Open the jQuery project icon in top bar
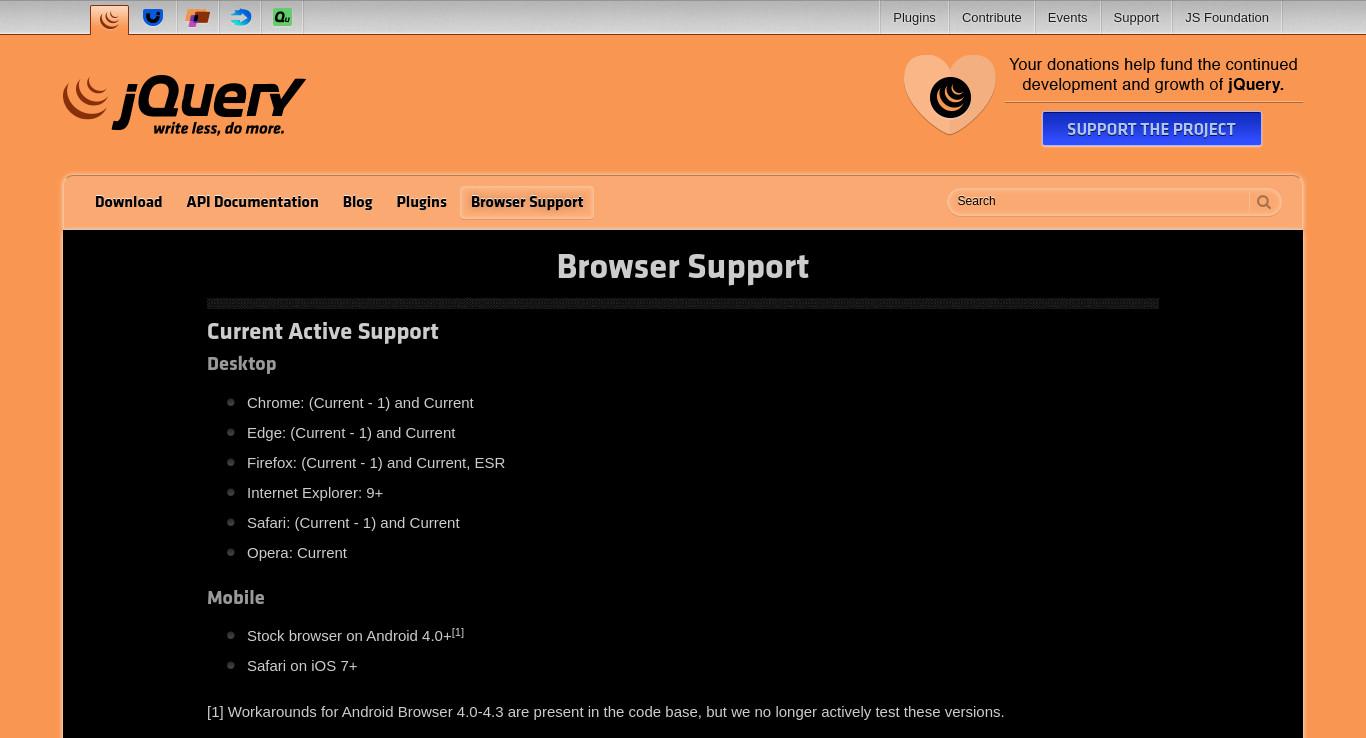Viewport: 1366px width, 738px height. [109, 19]
